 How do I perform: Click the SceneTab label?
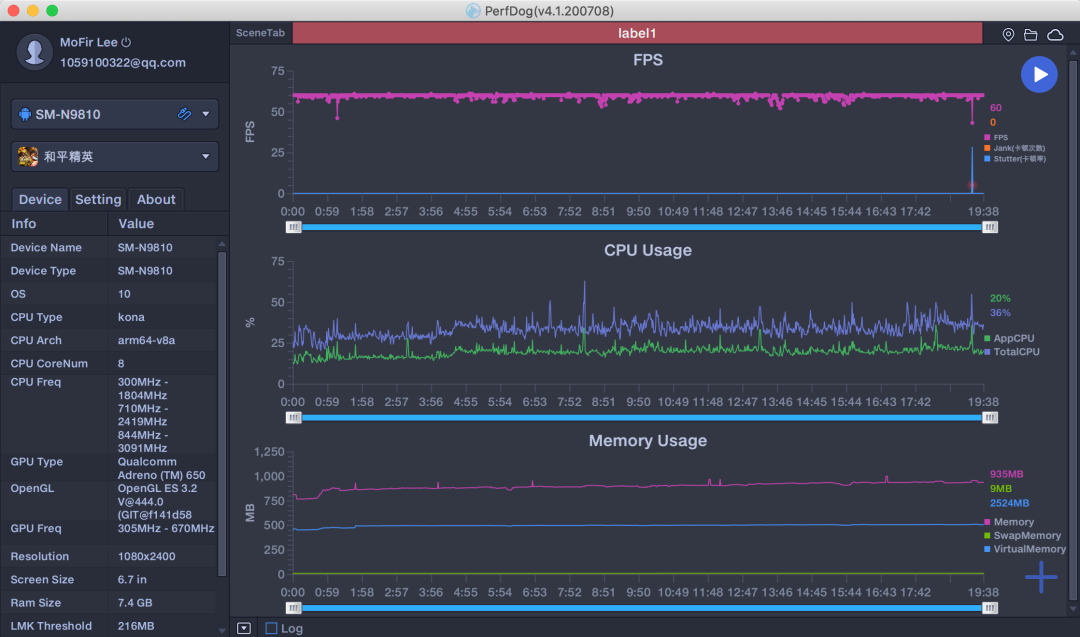click(x=260, y=33)
